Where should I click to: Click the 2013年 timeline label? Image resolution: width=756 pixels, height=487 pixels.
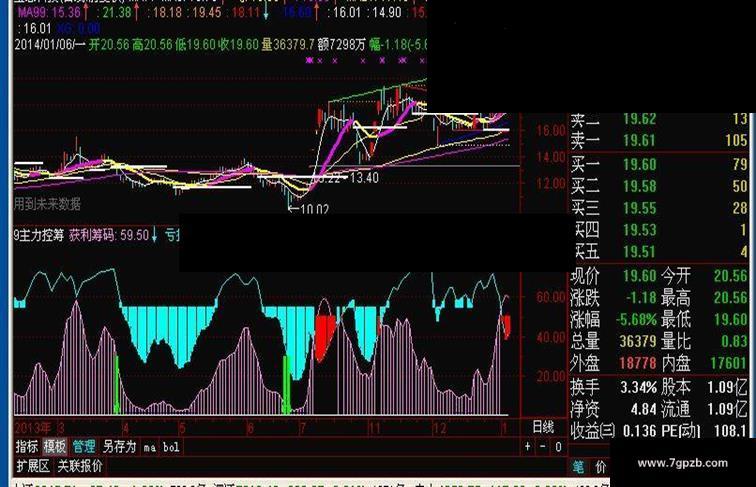[x=32, y=428]
